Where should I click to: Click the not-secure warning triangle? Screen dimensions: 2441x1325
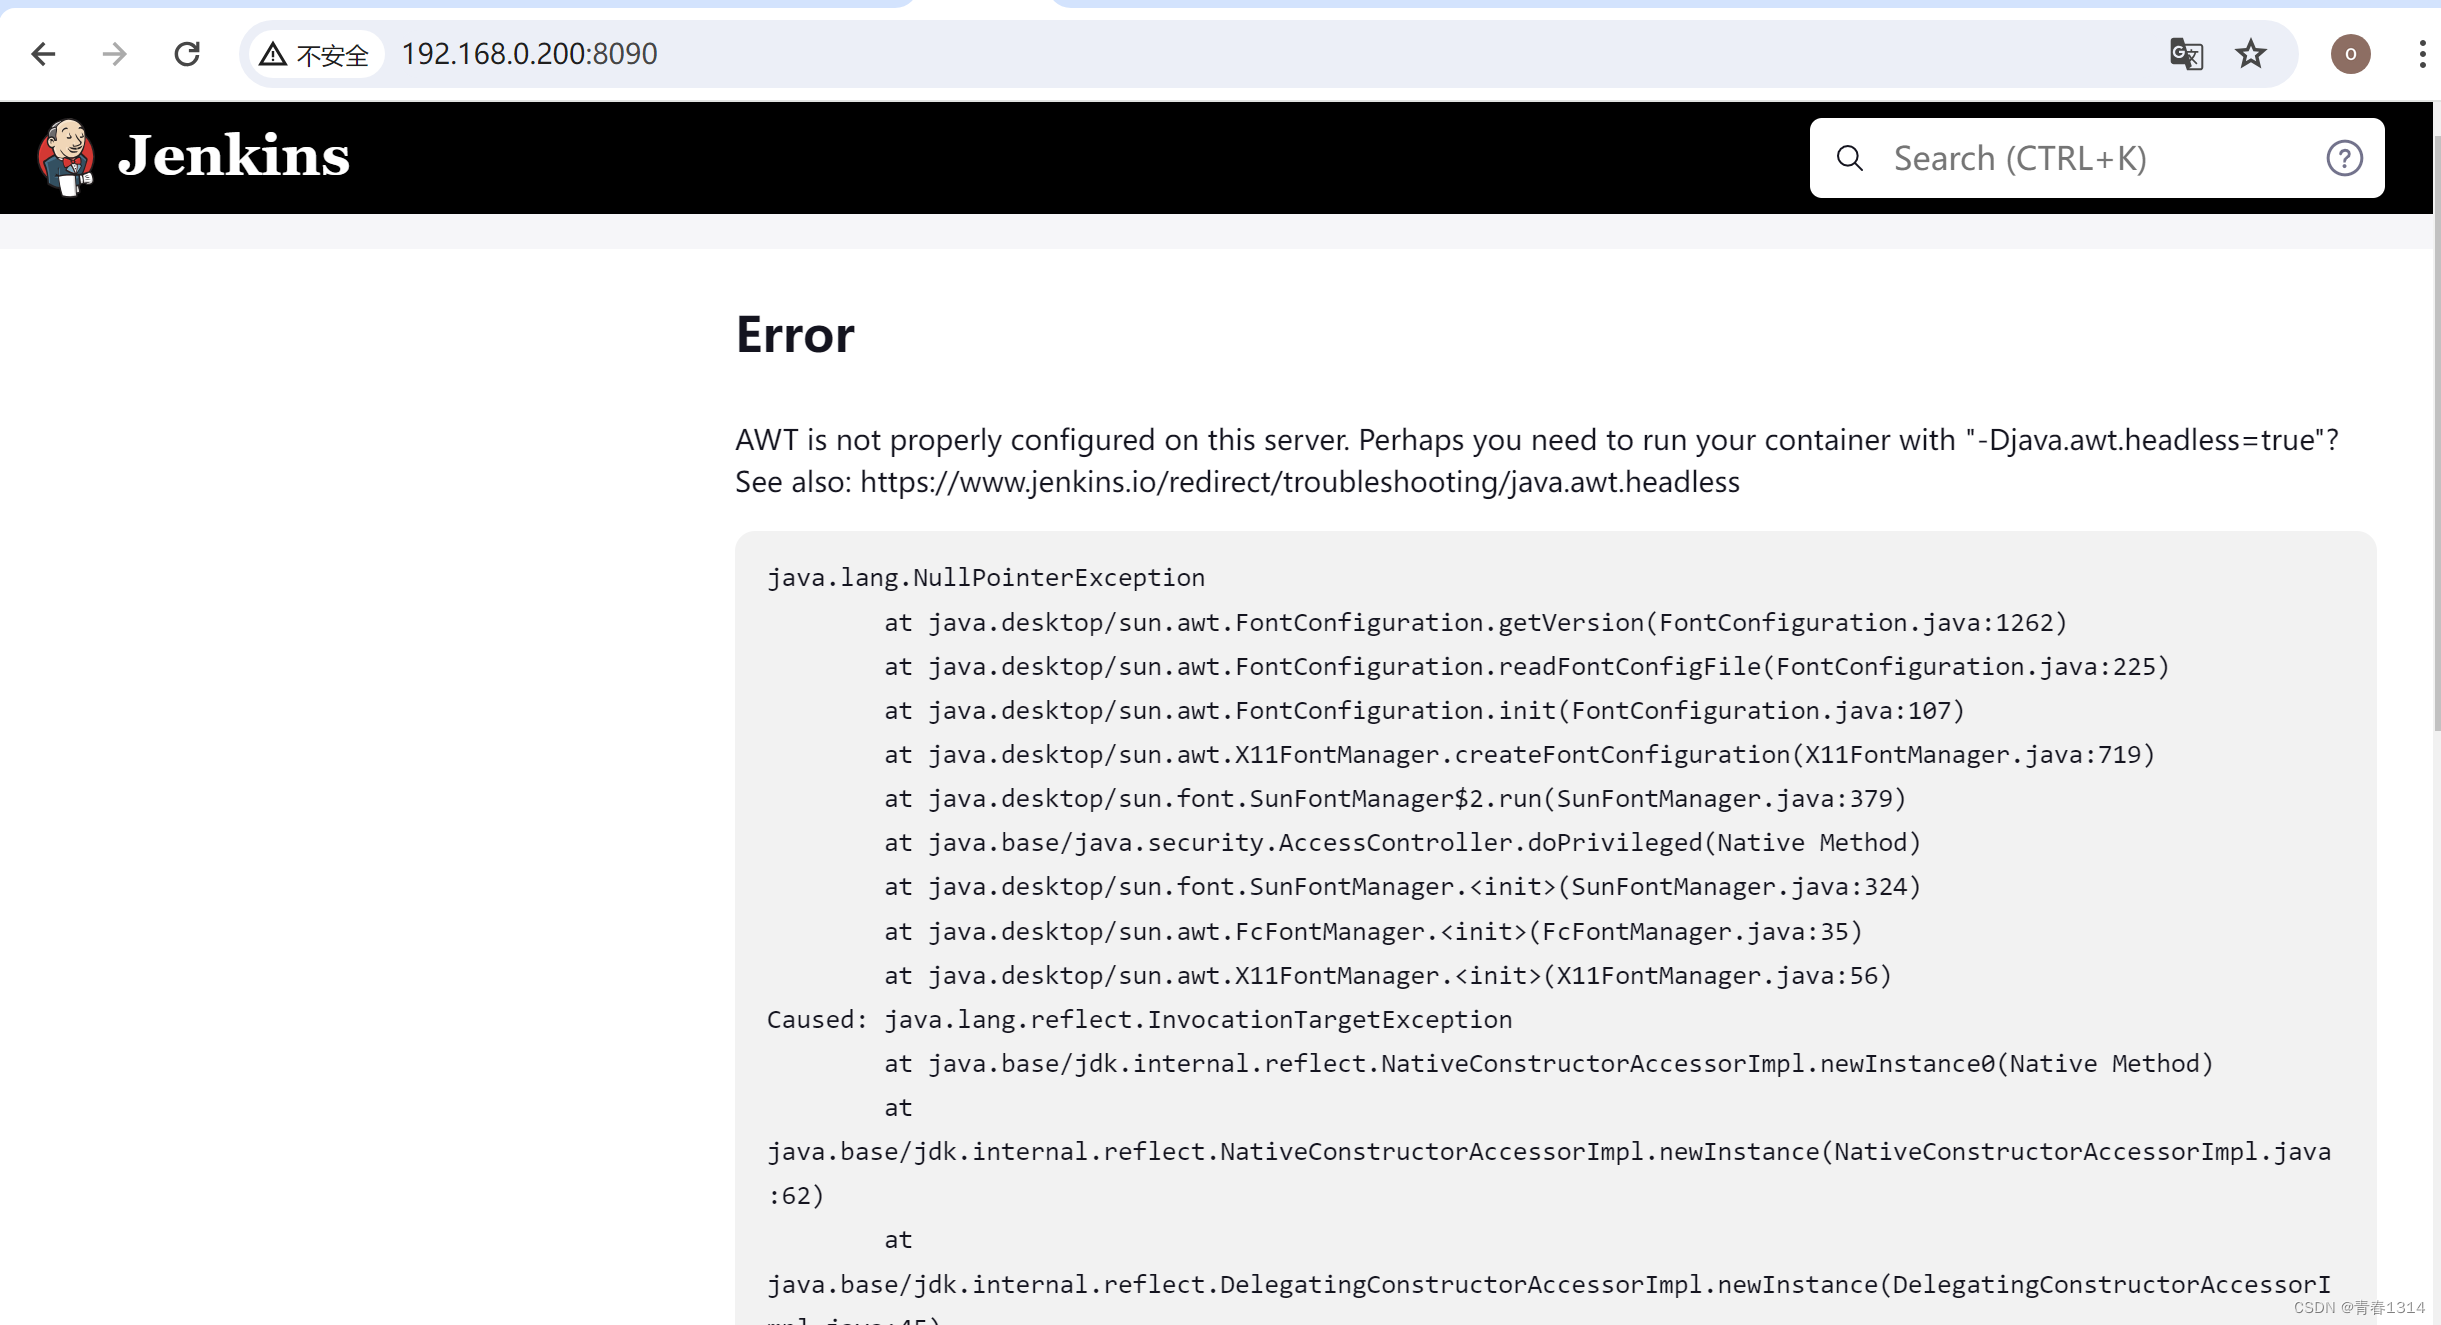[x=273, y=54]
